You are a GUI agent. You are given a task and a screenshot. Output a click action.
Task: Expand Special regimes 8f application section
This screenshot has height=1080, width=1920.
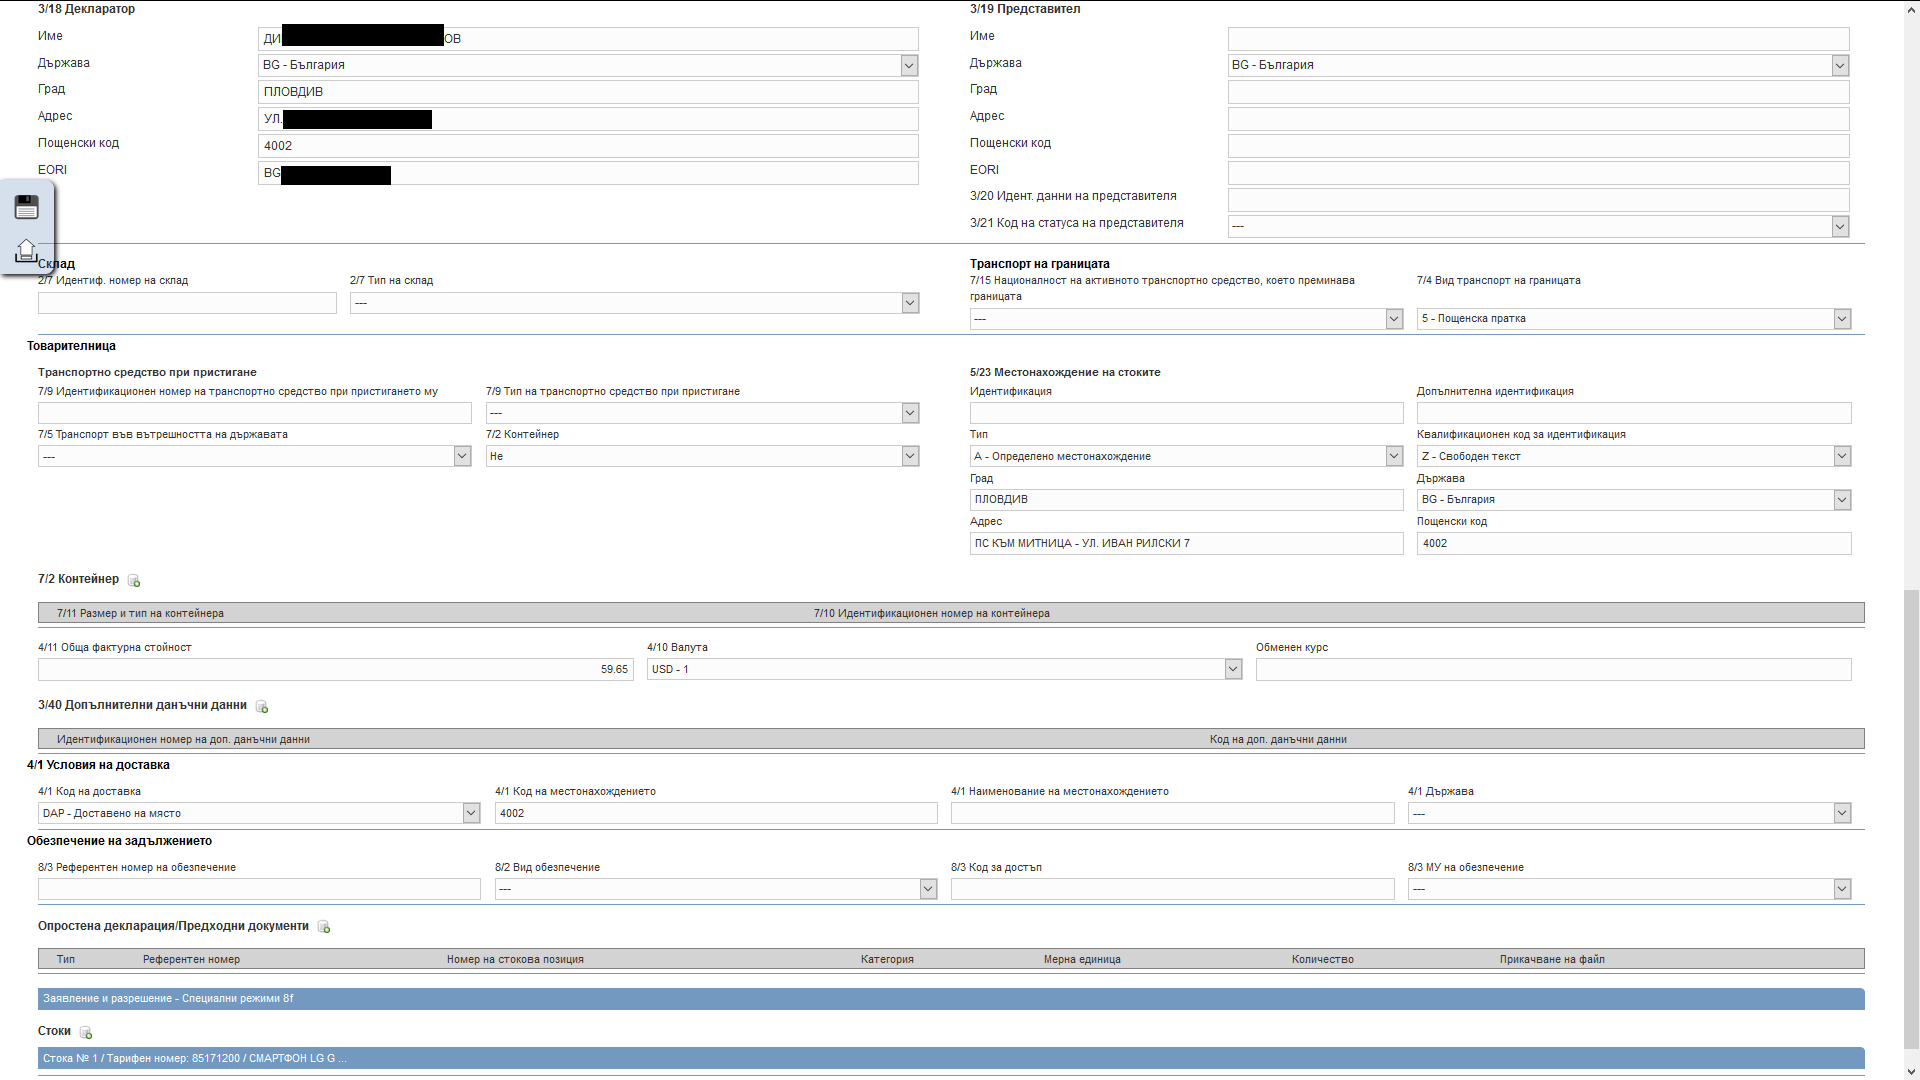pos(950,998)
